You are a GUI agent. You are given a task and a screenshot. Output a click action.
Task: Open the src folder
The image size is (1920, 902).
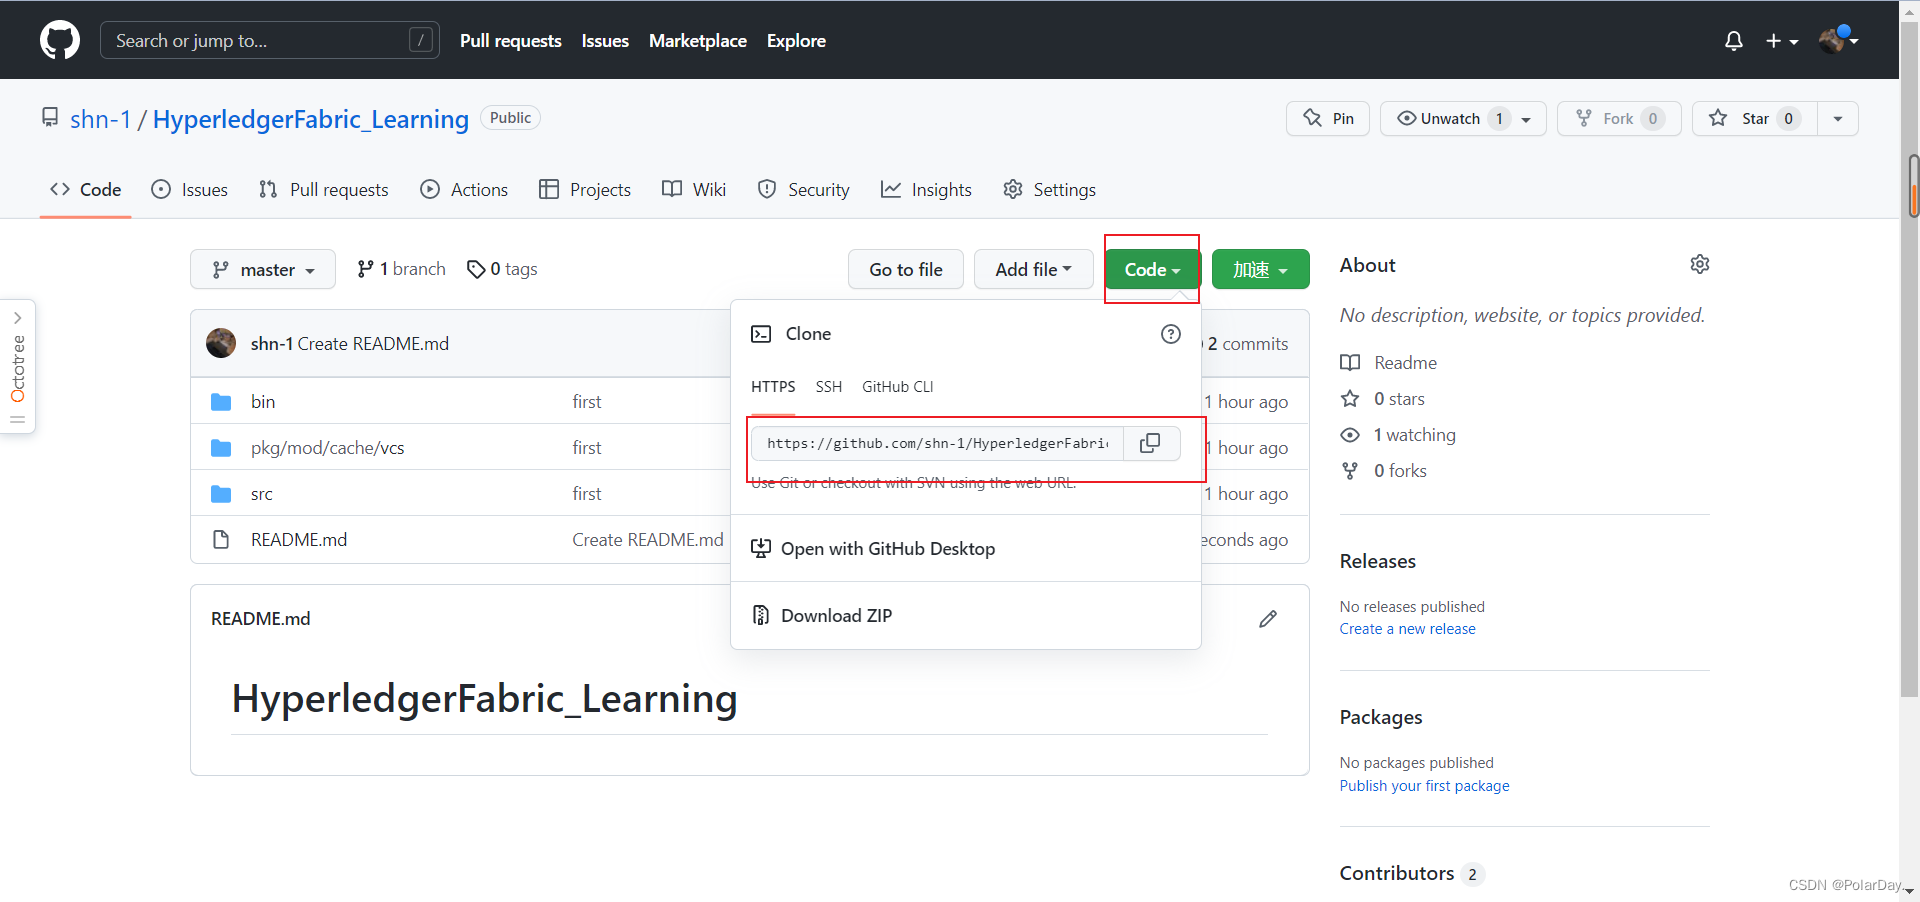262,494
